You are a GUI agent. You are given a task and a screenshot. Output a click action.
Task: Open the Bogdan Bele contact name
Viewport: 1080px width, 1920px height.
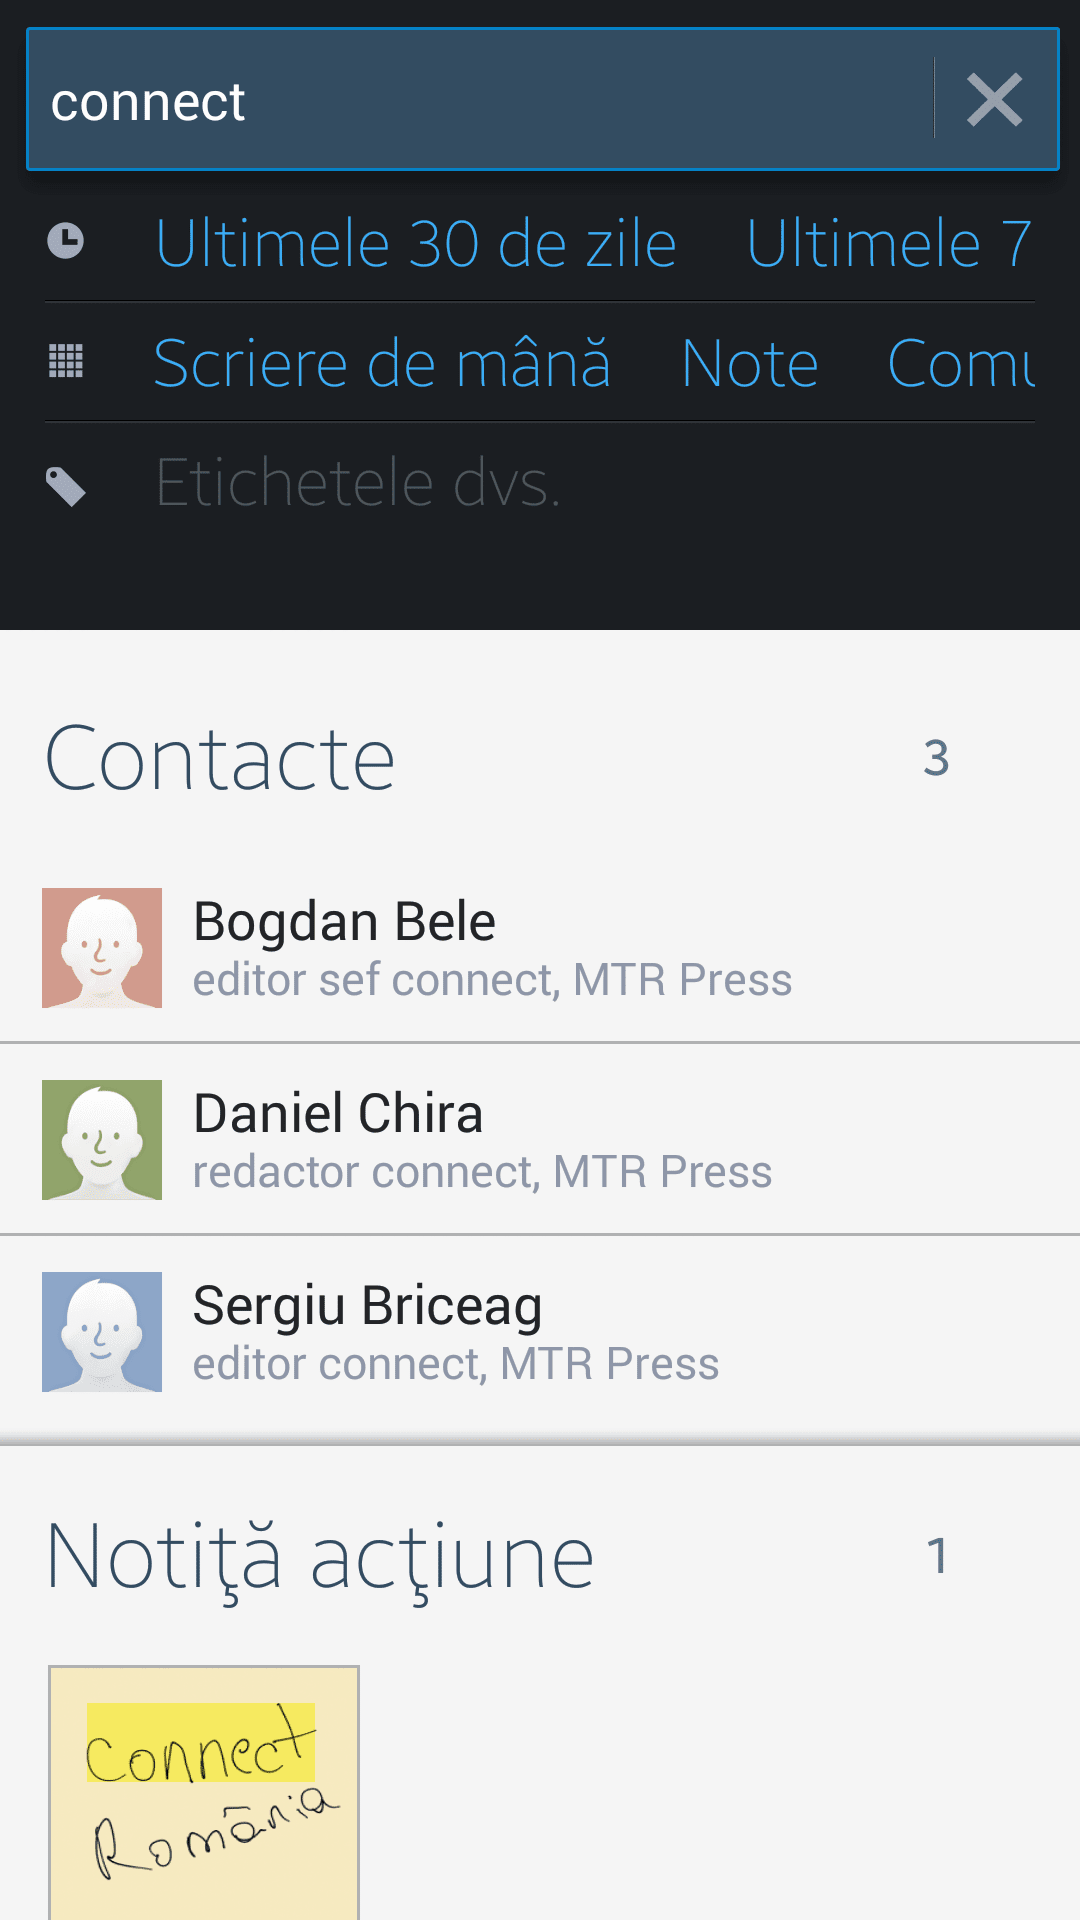[344, 921]
